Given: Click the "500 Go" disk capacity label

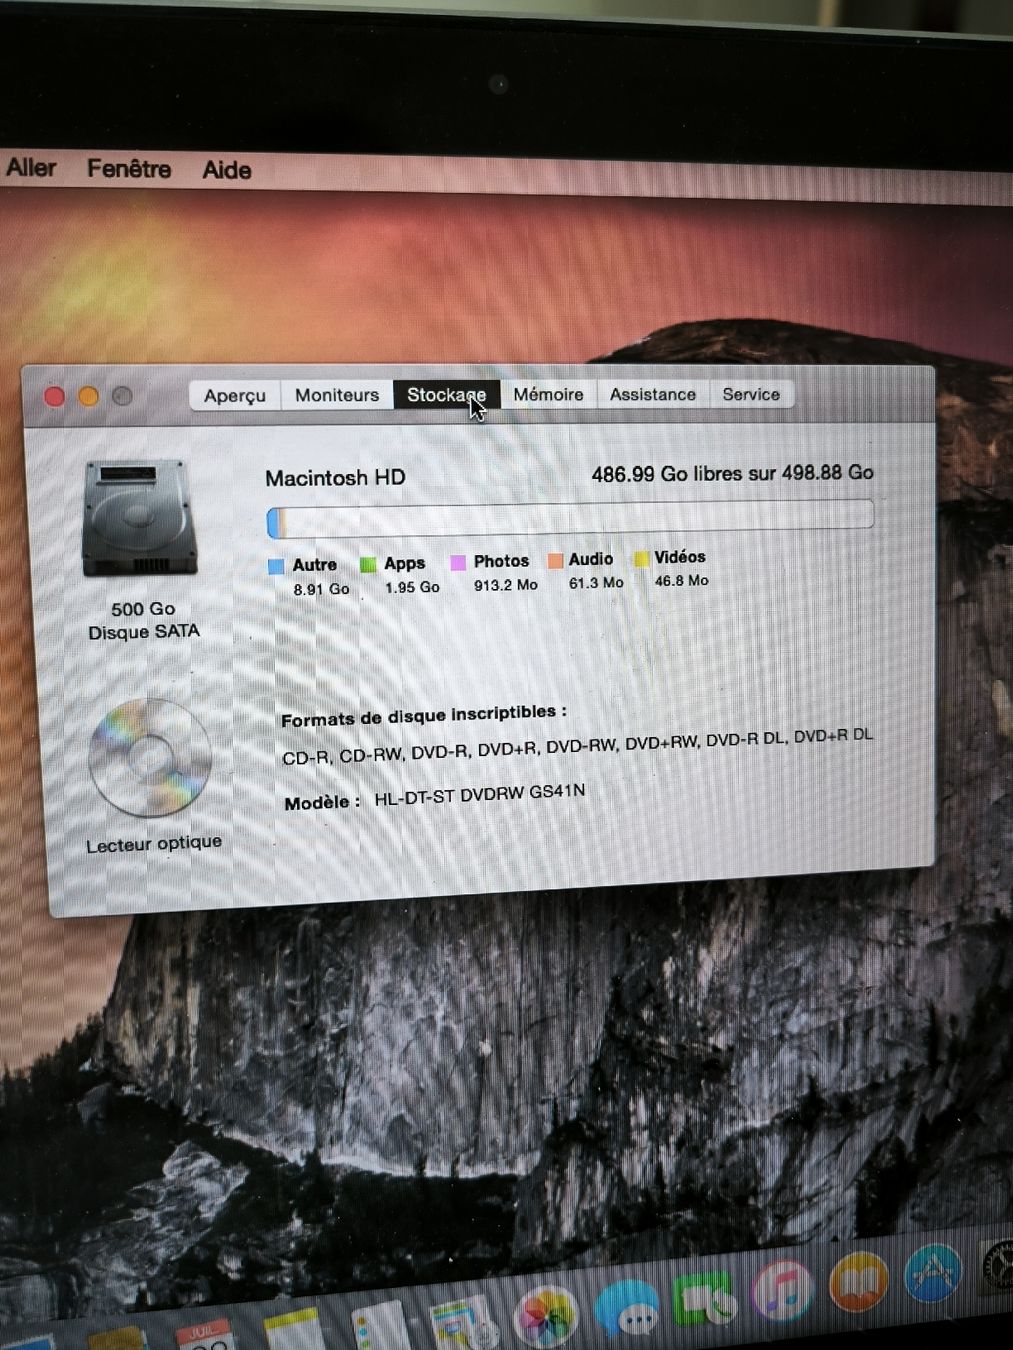Looking at the screenshot, I should click(x=143, y=608).
